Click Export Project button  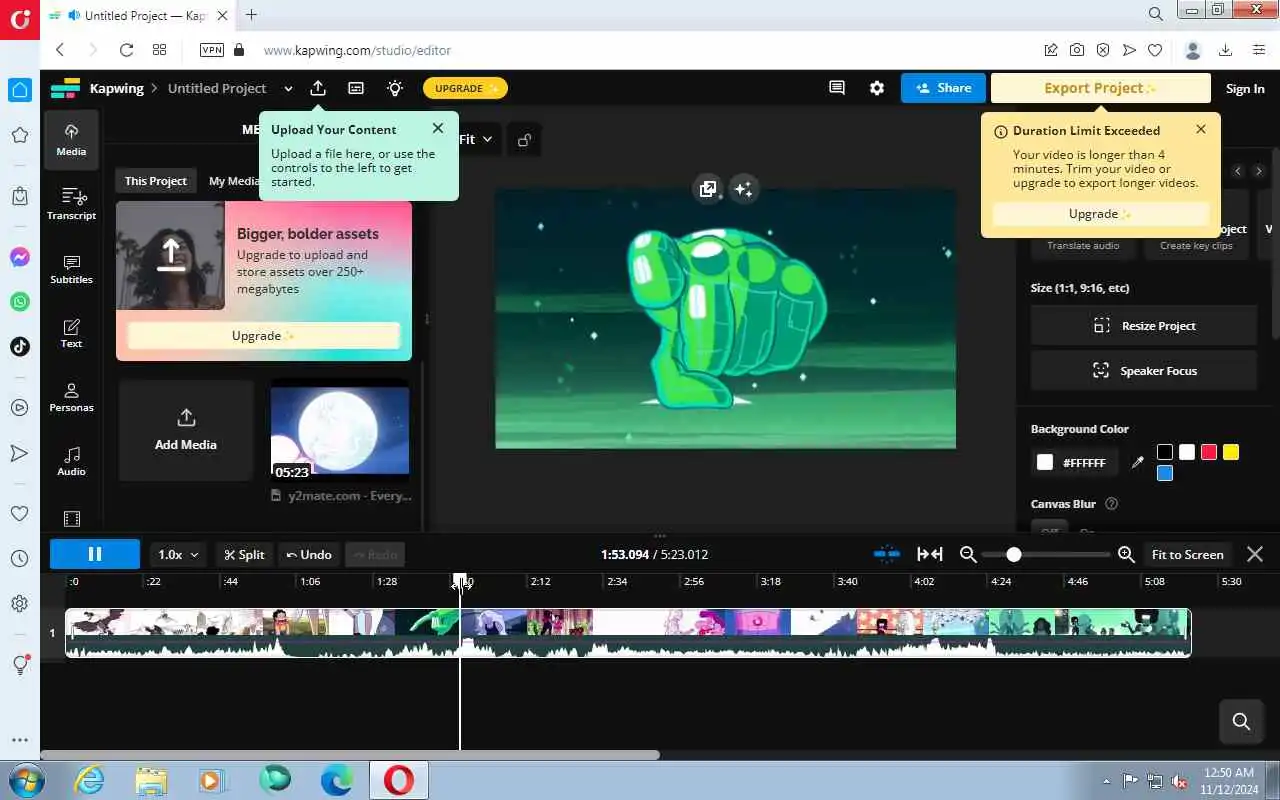click(x=1100, y=88)
